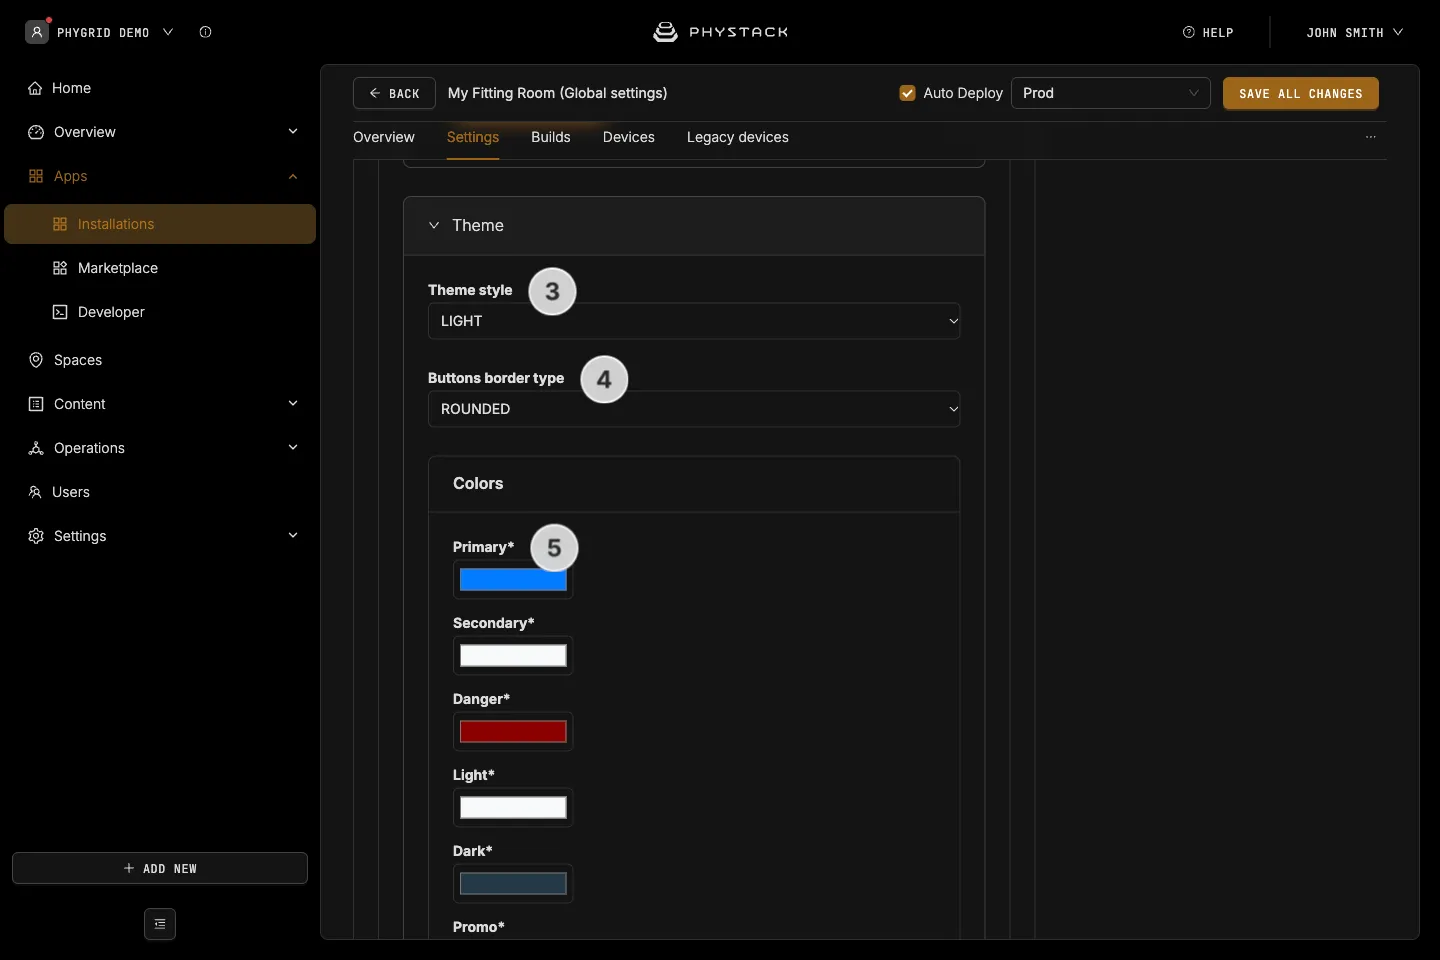Screen dimensions: 1440x960
Task: Click the Spaces location pin icon
Action: click(36, 360)
